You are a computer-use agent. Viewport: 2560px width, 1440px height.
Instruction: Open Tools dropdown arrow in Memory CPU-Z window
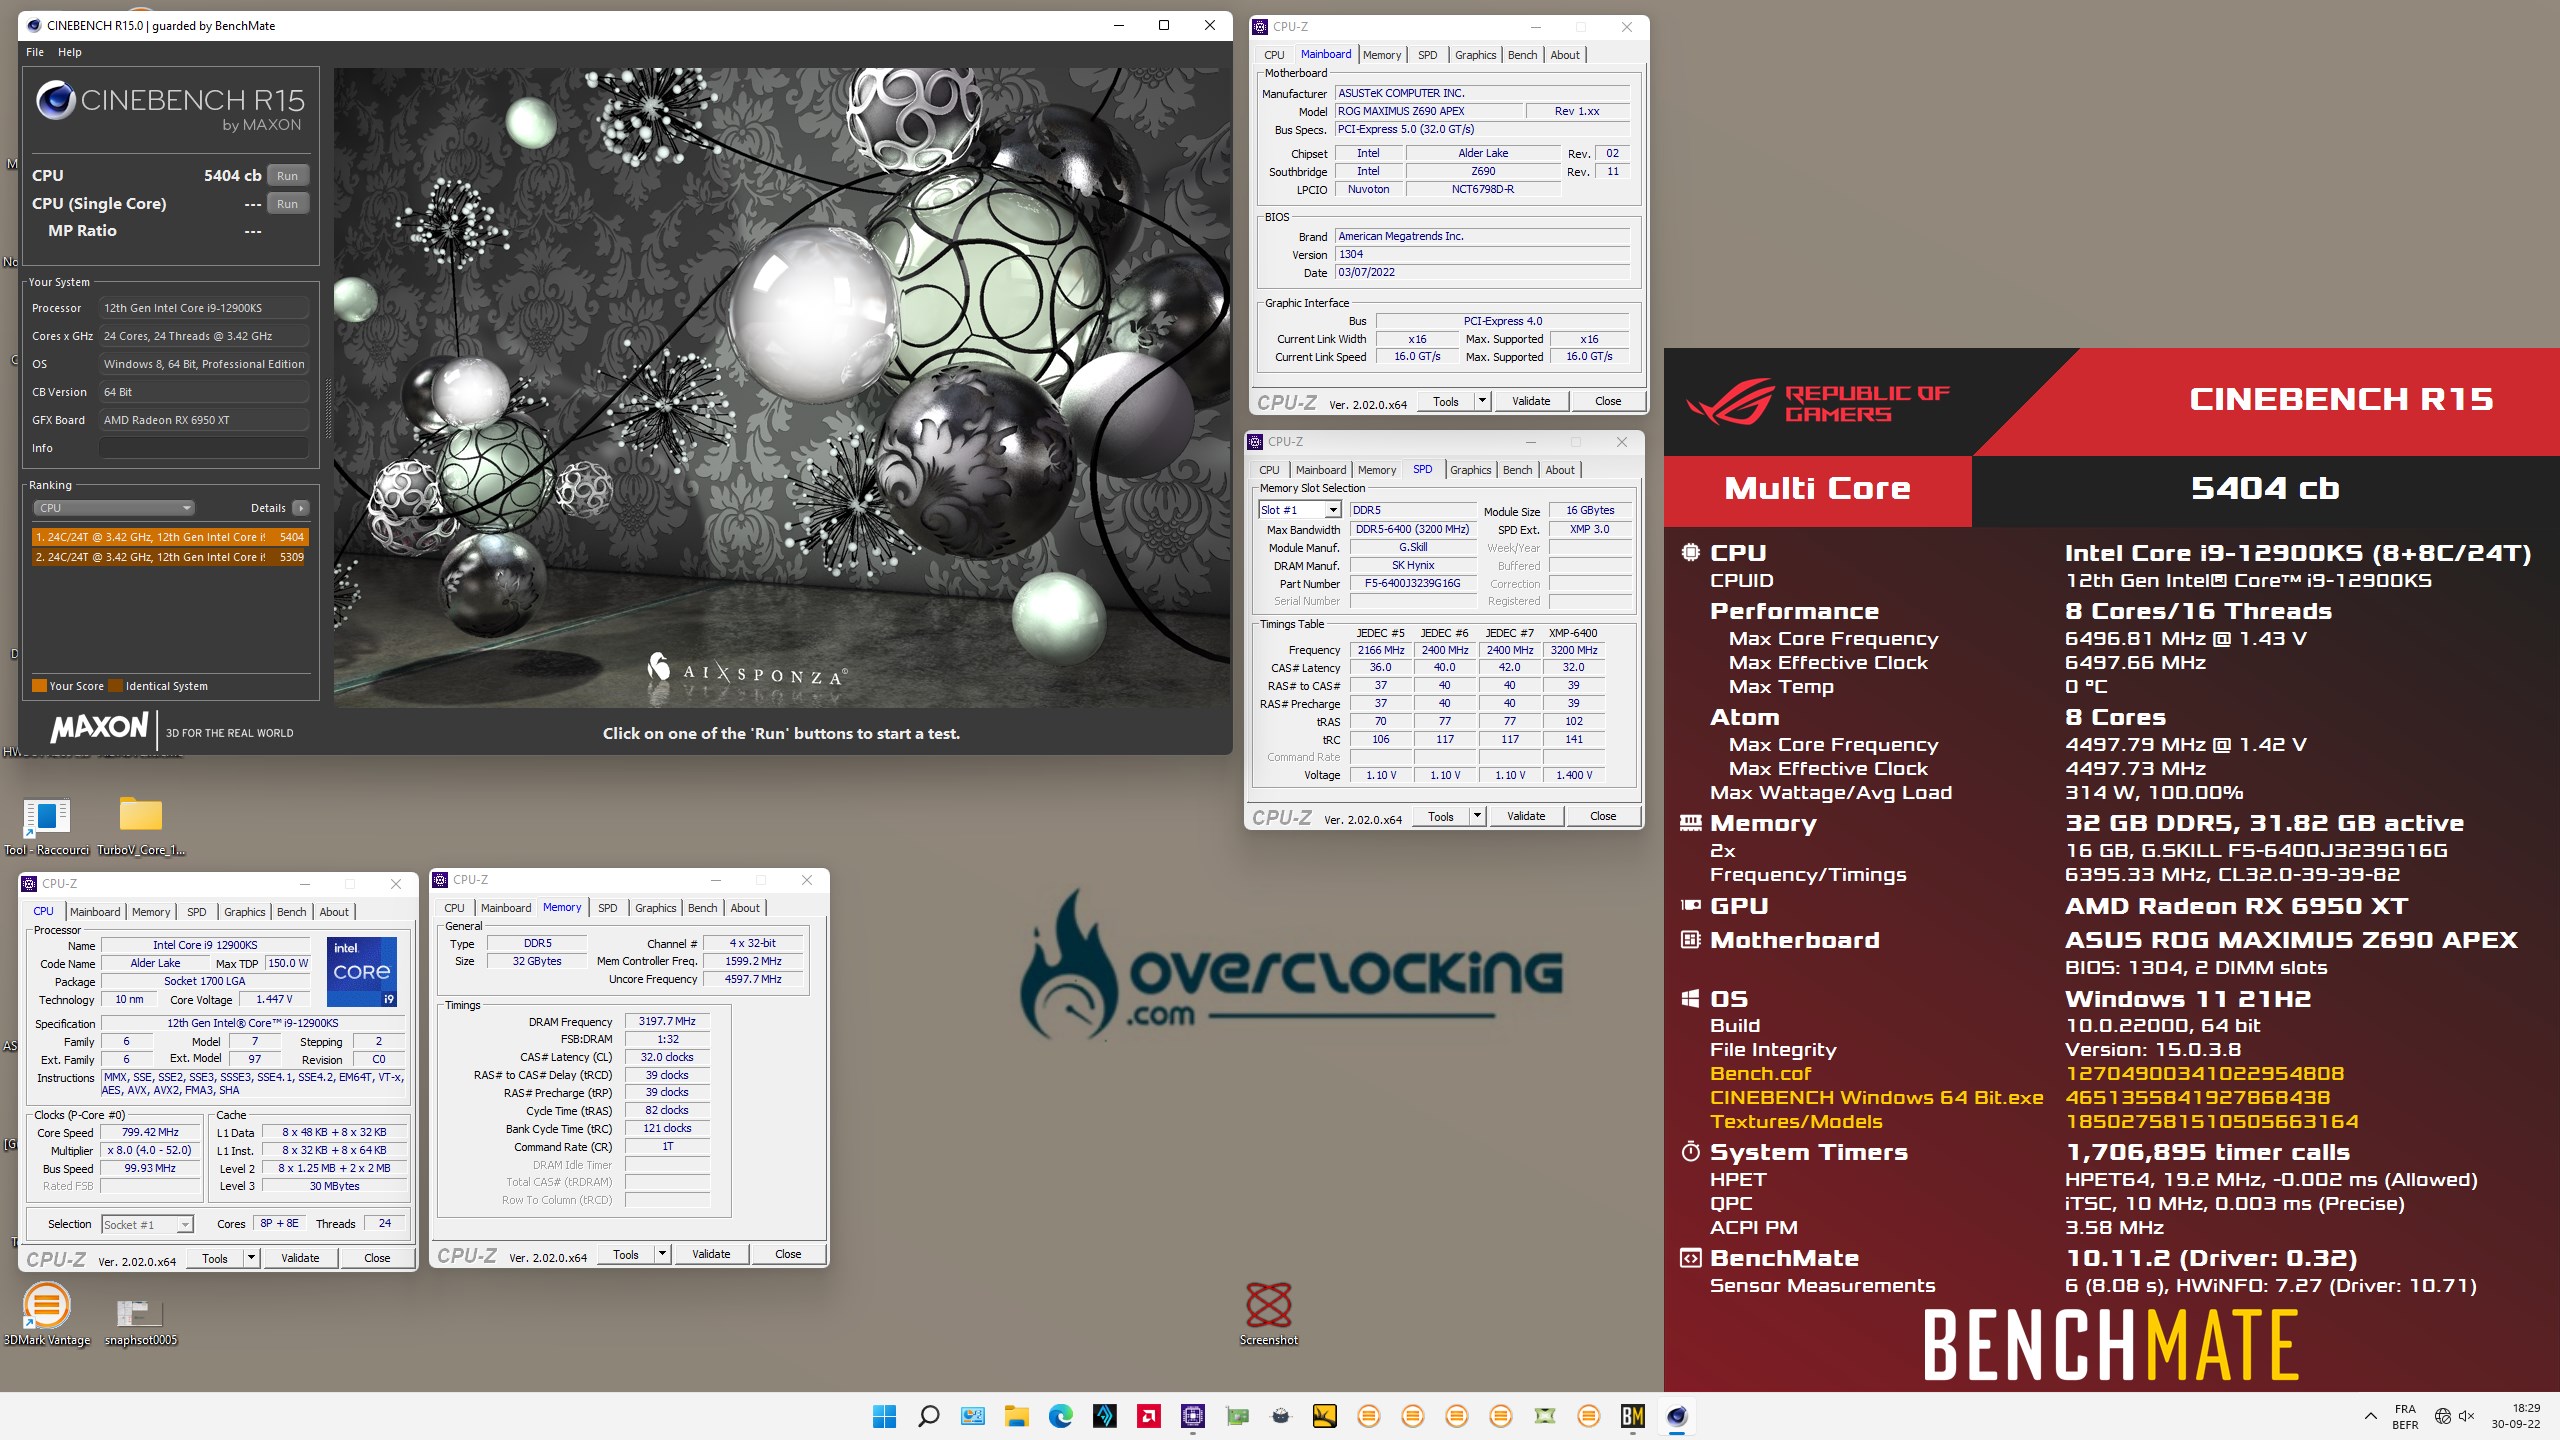(662, 1254)
